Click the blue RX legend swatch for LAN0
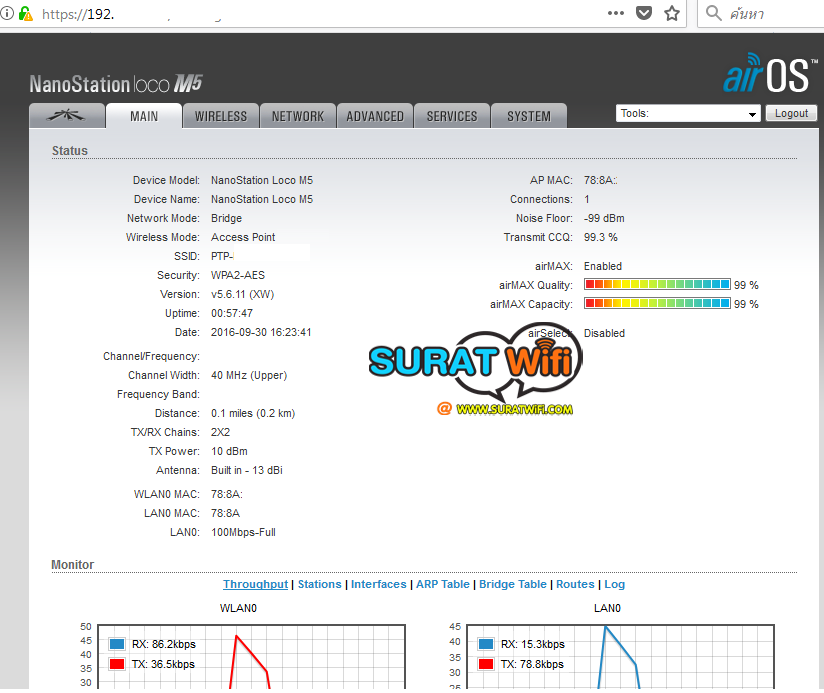Image resolution: width=824 pixels, height=693 pixels. click(486, 644)
